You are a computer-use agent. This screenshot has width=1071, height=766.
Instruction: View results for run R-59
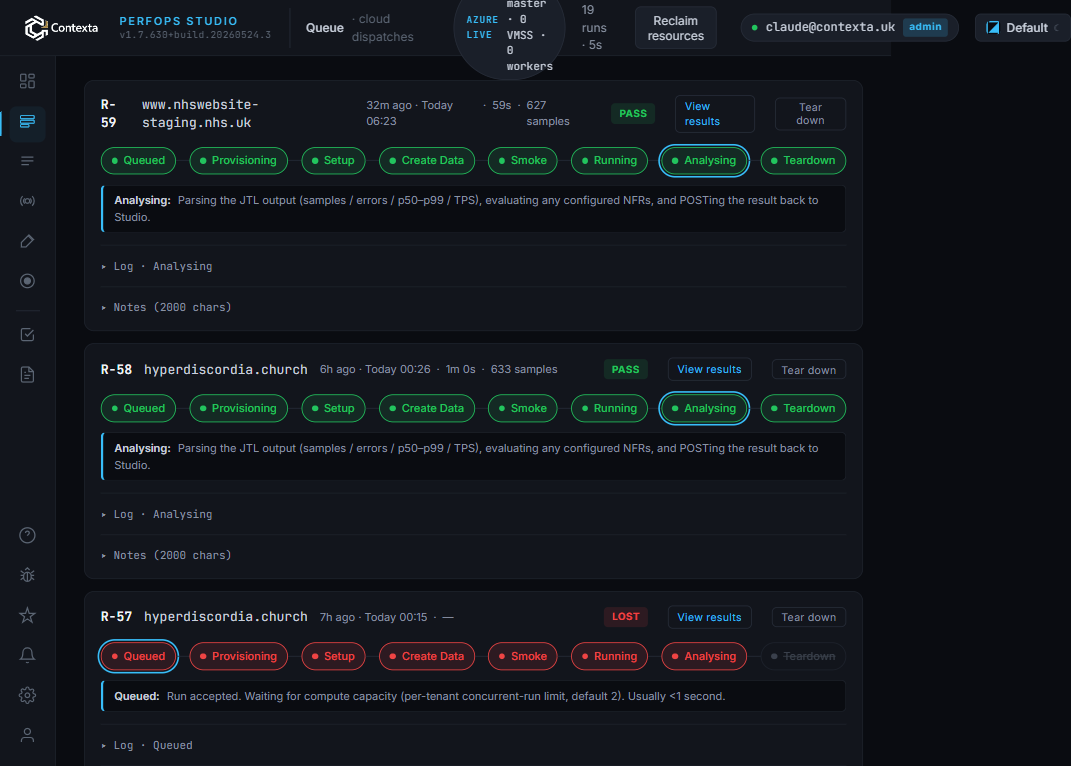coord(714,114)
